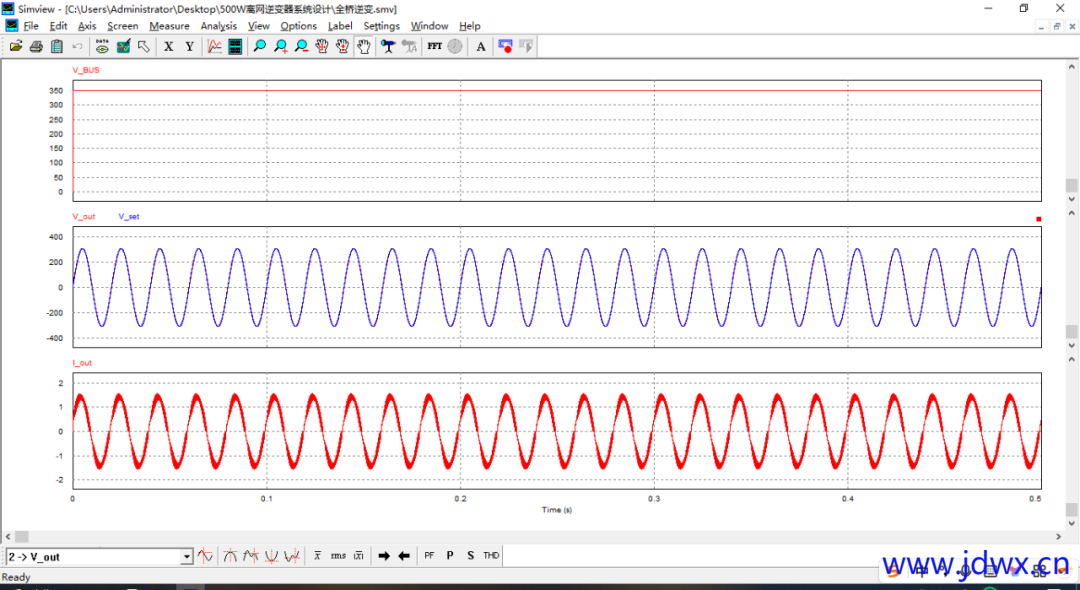Click the V_BUS curve label
The image size is (1080, 590).
87,70
